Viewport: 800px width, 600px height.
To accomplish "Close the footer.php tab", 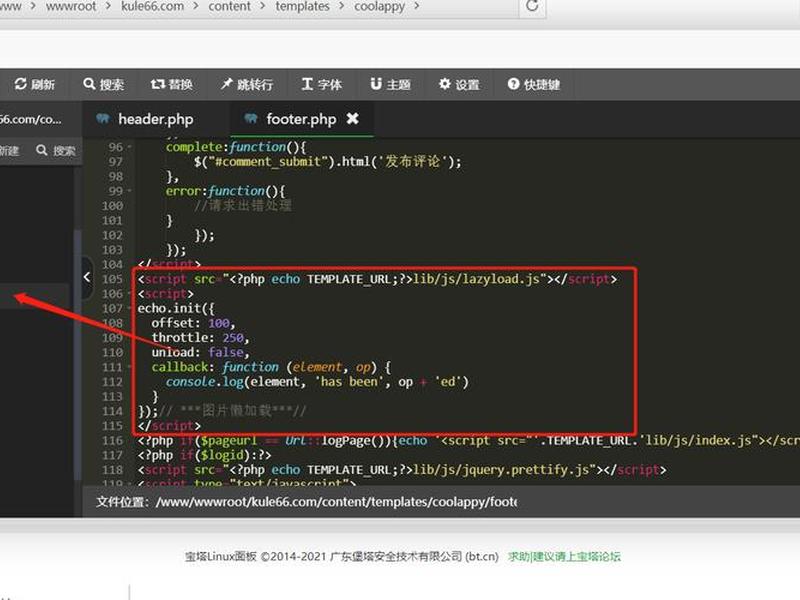I will (353, 119).
